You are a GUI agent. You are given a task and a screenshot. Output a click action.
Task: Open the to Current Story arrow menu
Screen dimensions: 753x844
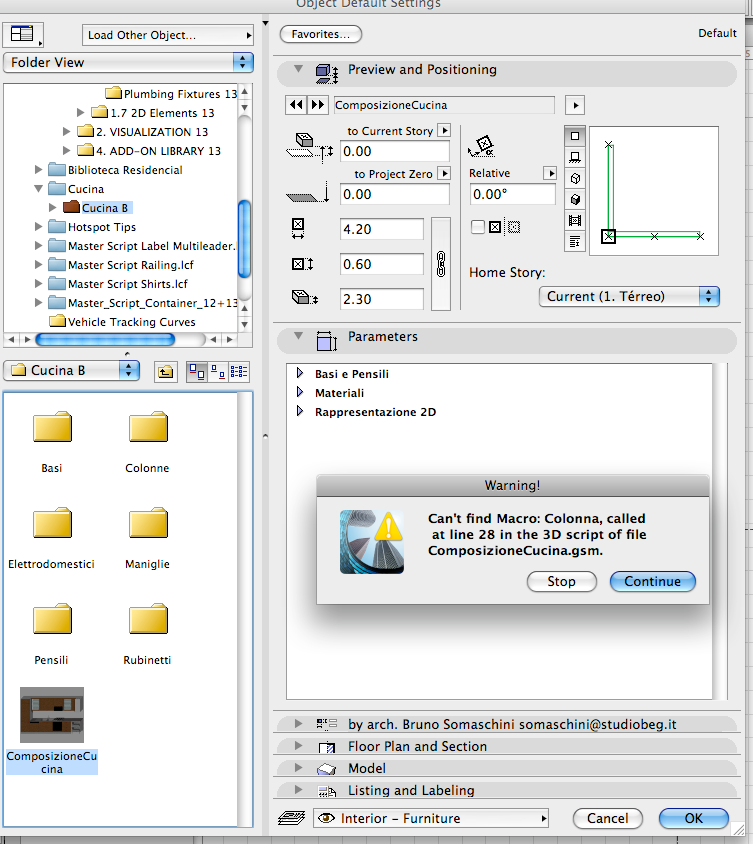click(445, 130)
